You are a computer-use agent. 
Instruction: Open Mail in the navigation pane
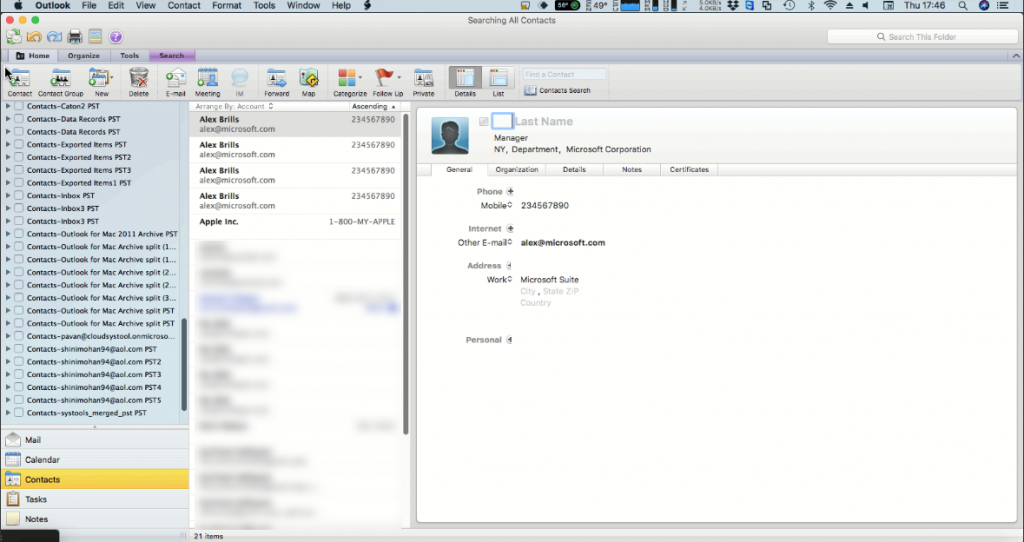(95, 440)
